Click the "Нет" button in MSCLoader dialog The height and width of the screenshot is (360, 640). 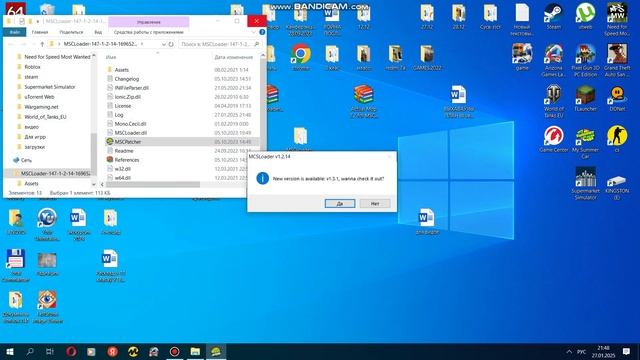[x=375, y=203]
